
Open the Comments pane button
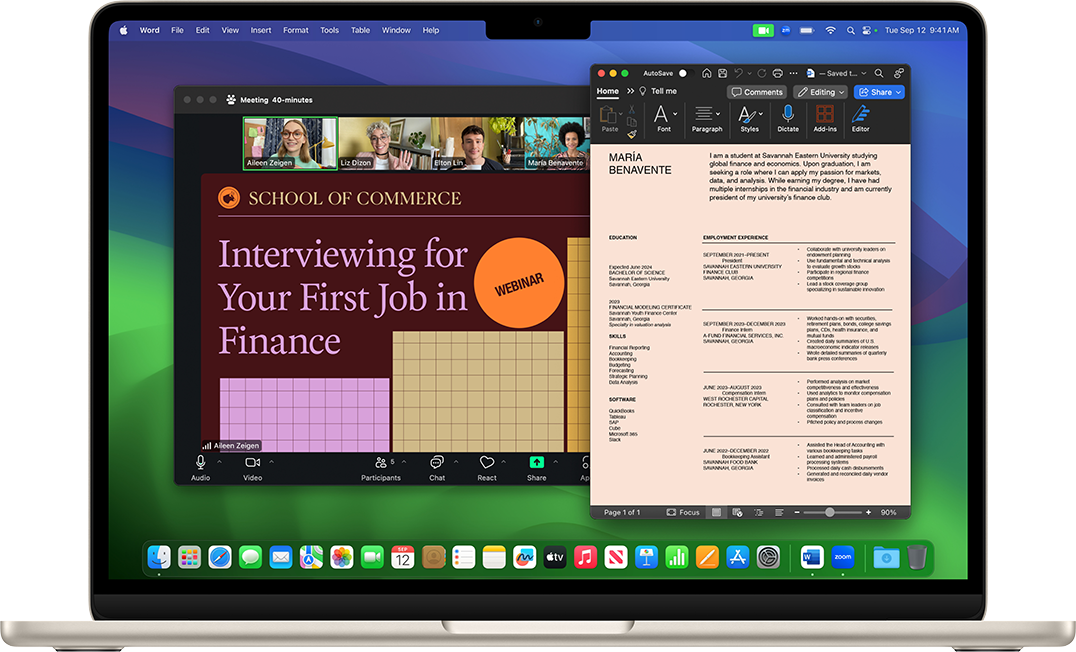(x=757, y=92)
